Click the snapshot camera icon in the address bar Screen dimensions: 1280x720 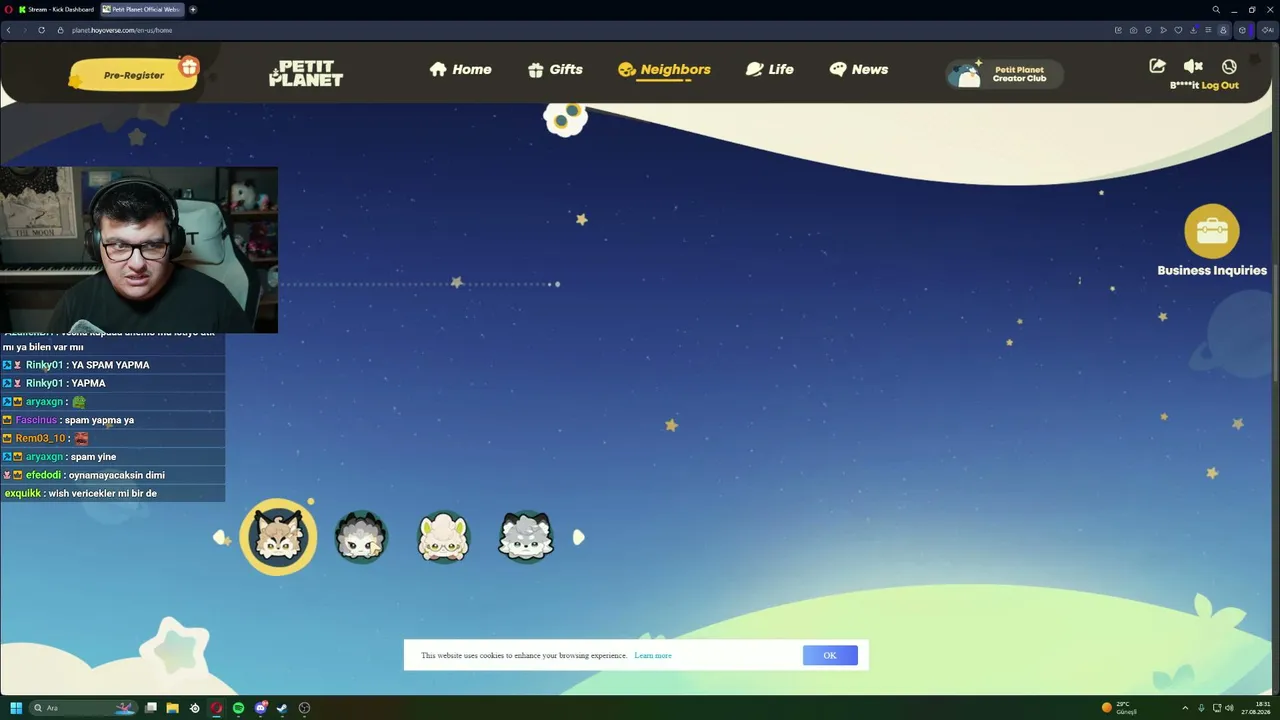click(x=1133, y=30)
